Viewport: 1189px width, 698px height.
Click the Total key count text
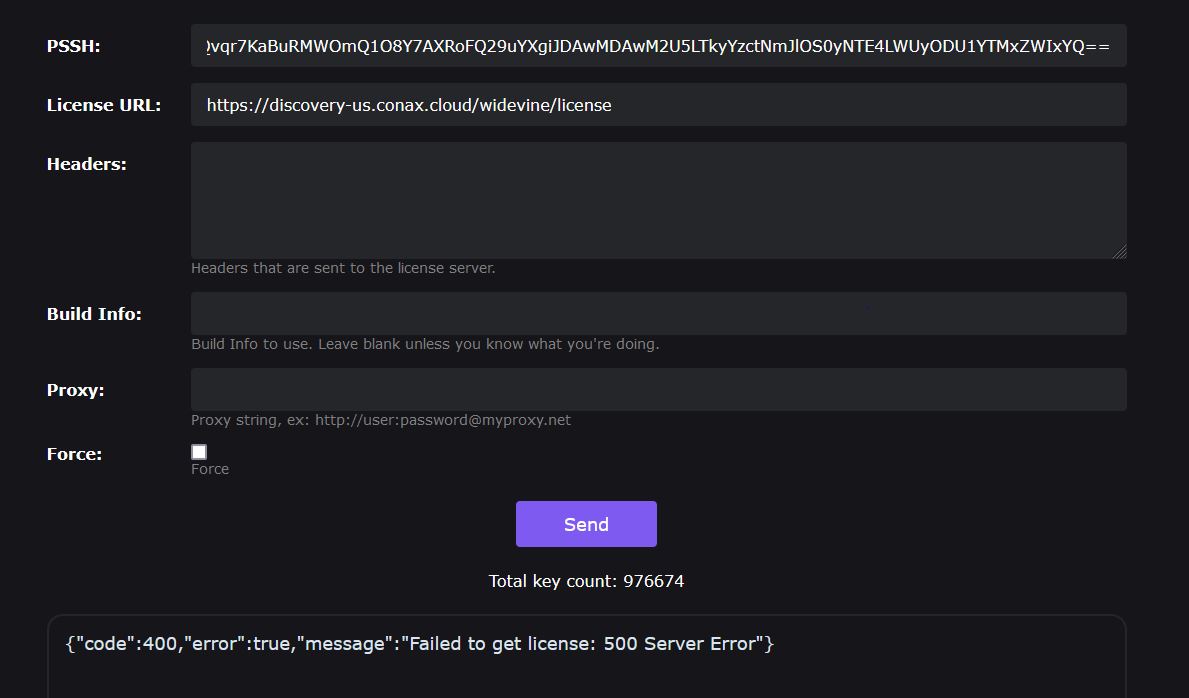click(x=586, y=581)
